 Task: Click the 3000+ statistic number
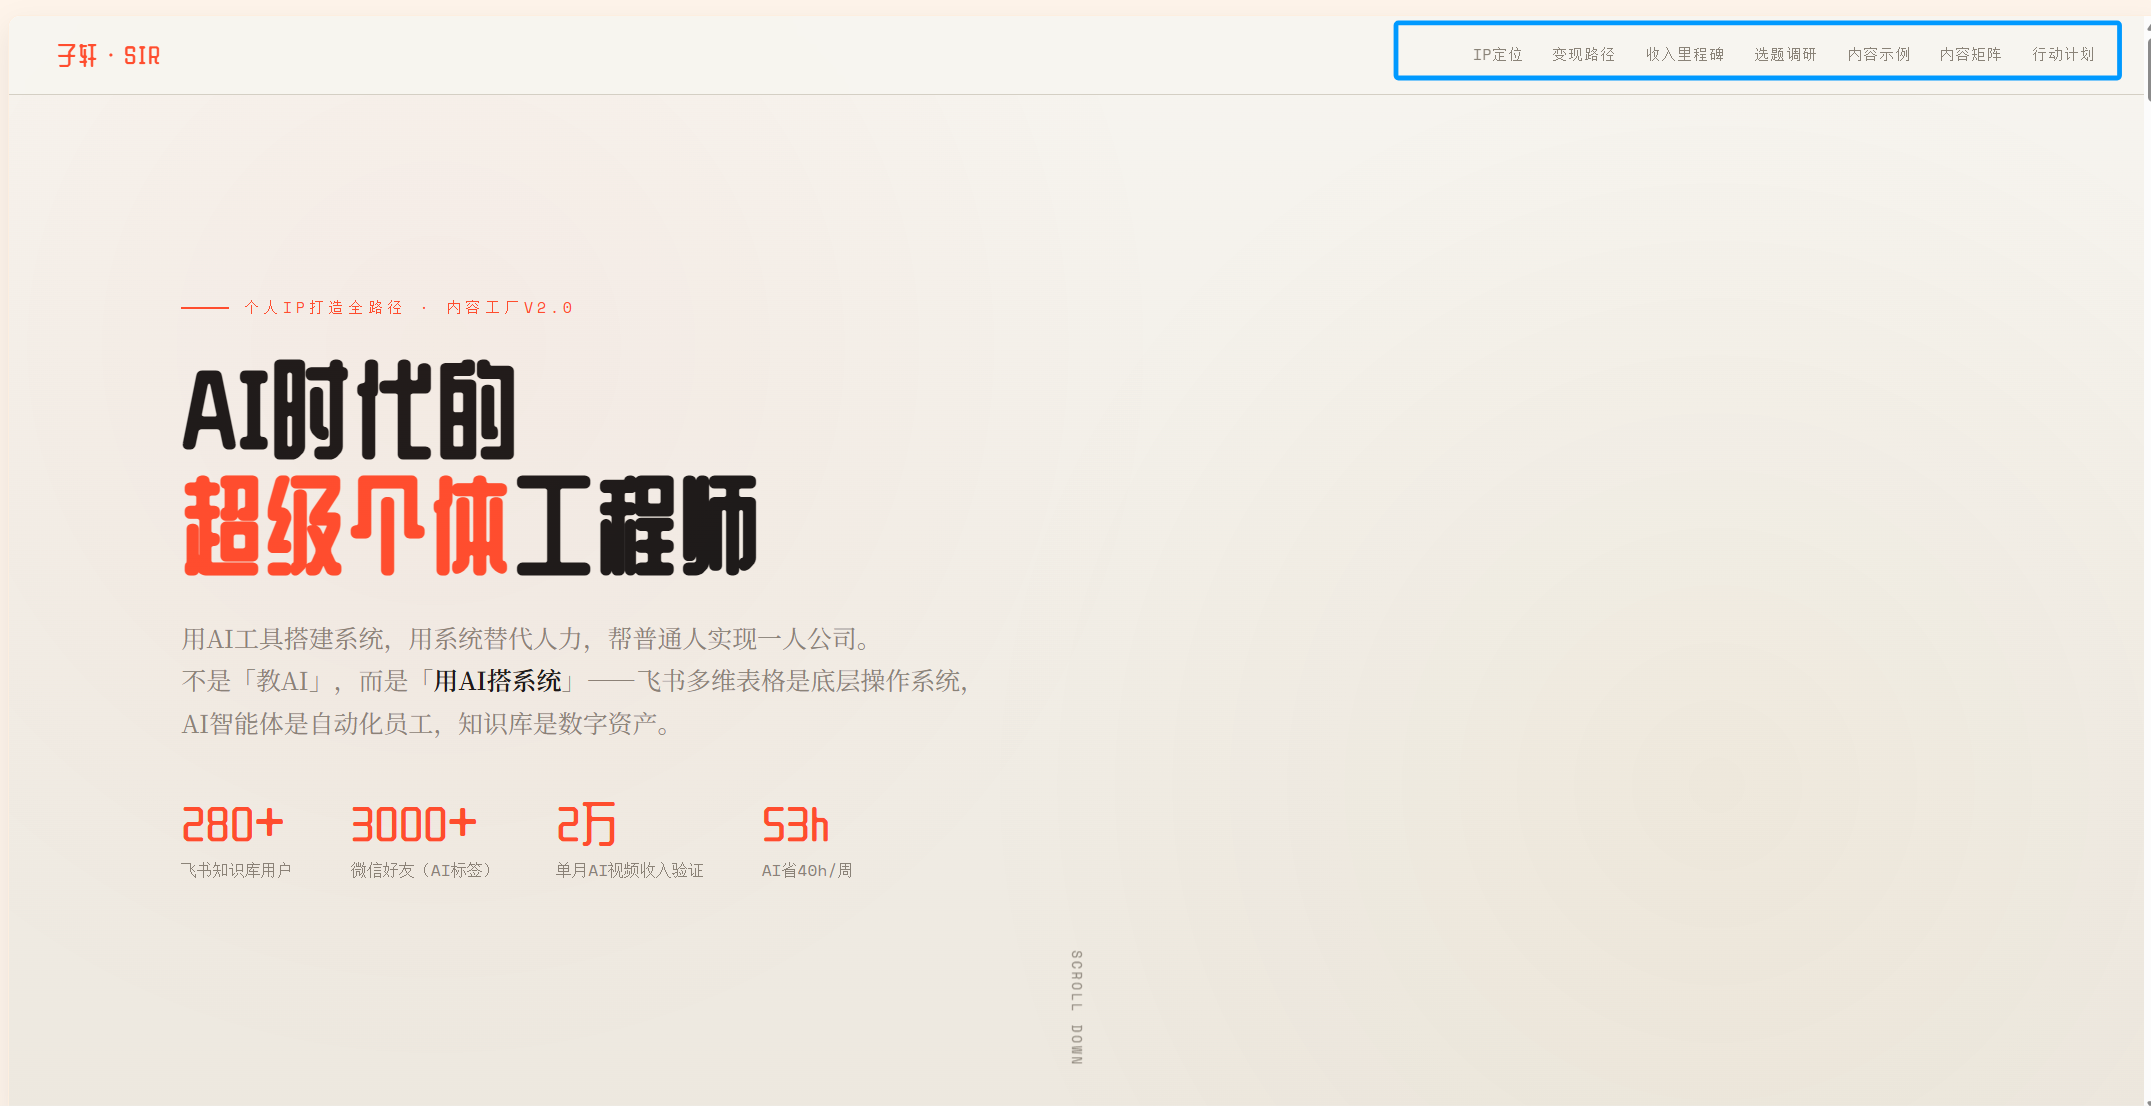[x=413, y=825]
